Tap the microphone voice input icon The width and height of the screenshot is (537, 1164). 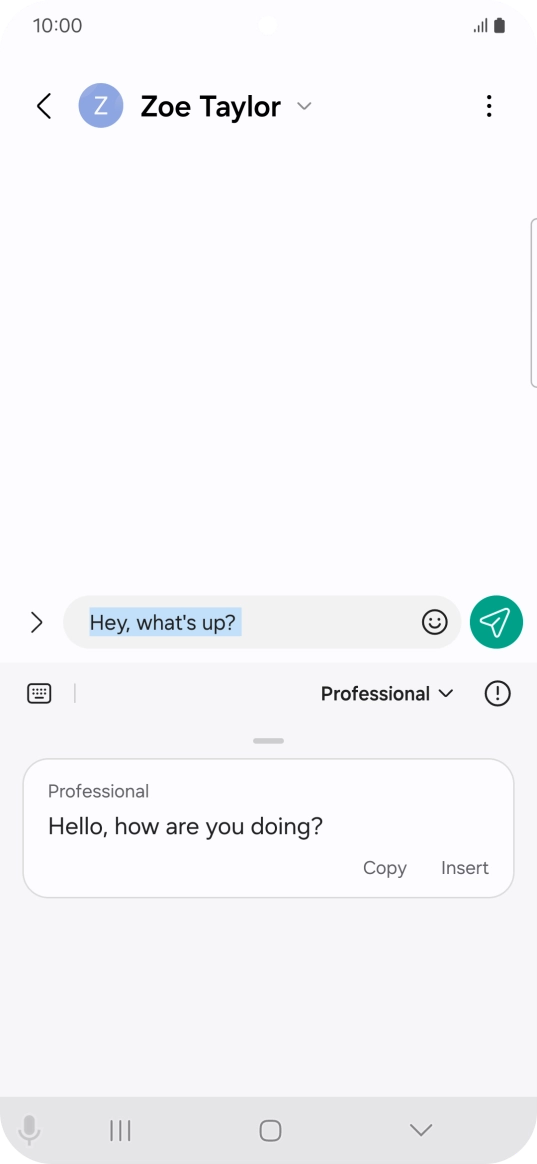(x=30, y=1130)
